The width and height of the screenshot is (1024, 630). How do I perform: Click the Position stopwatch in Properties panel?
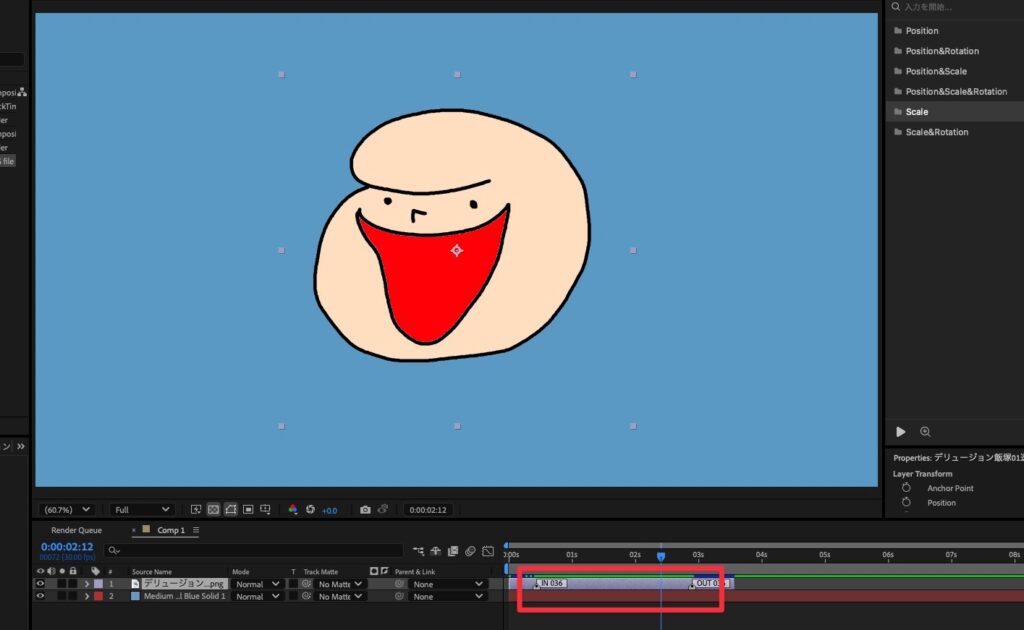click(906, 503)
